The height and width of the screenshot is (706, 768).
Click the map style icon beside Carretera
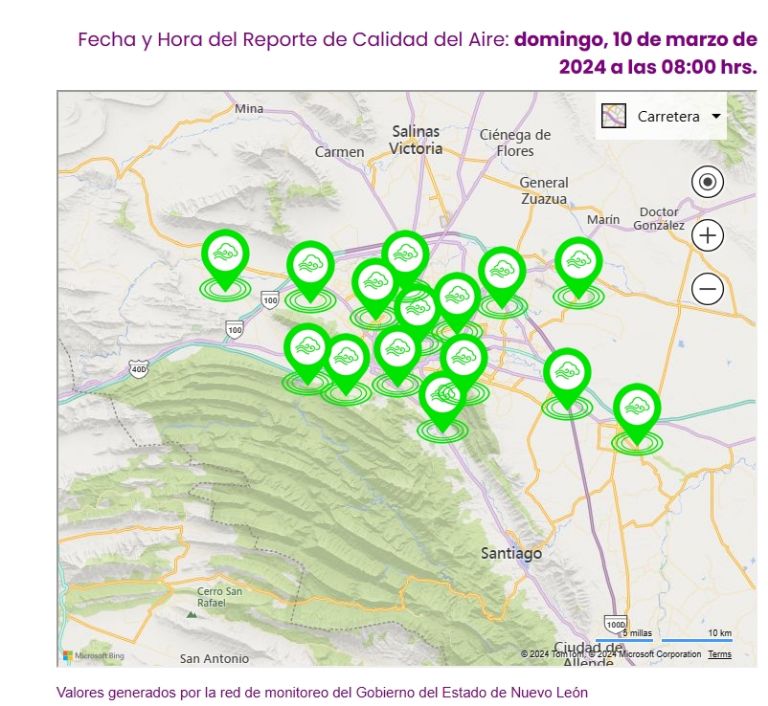click(613, 117)
